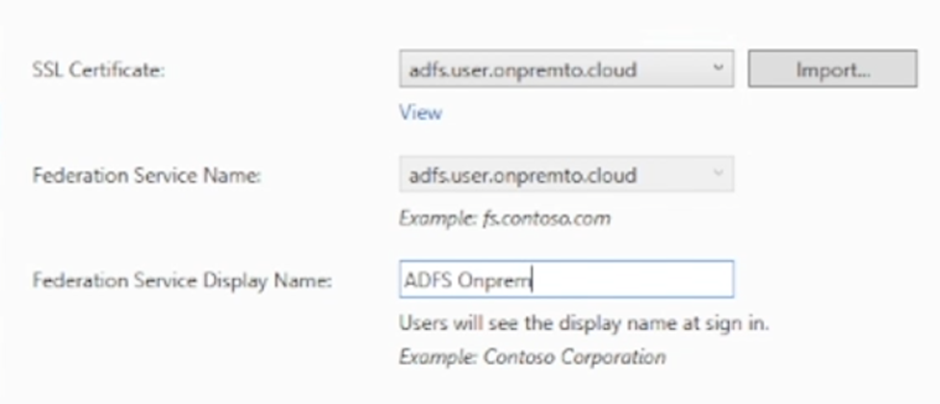Click empty area right of 'ADFS Onprem' text
Screen dimensions: 940x404
click(632, 279)
